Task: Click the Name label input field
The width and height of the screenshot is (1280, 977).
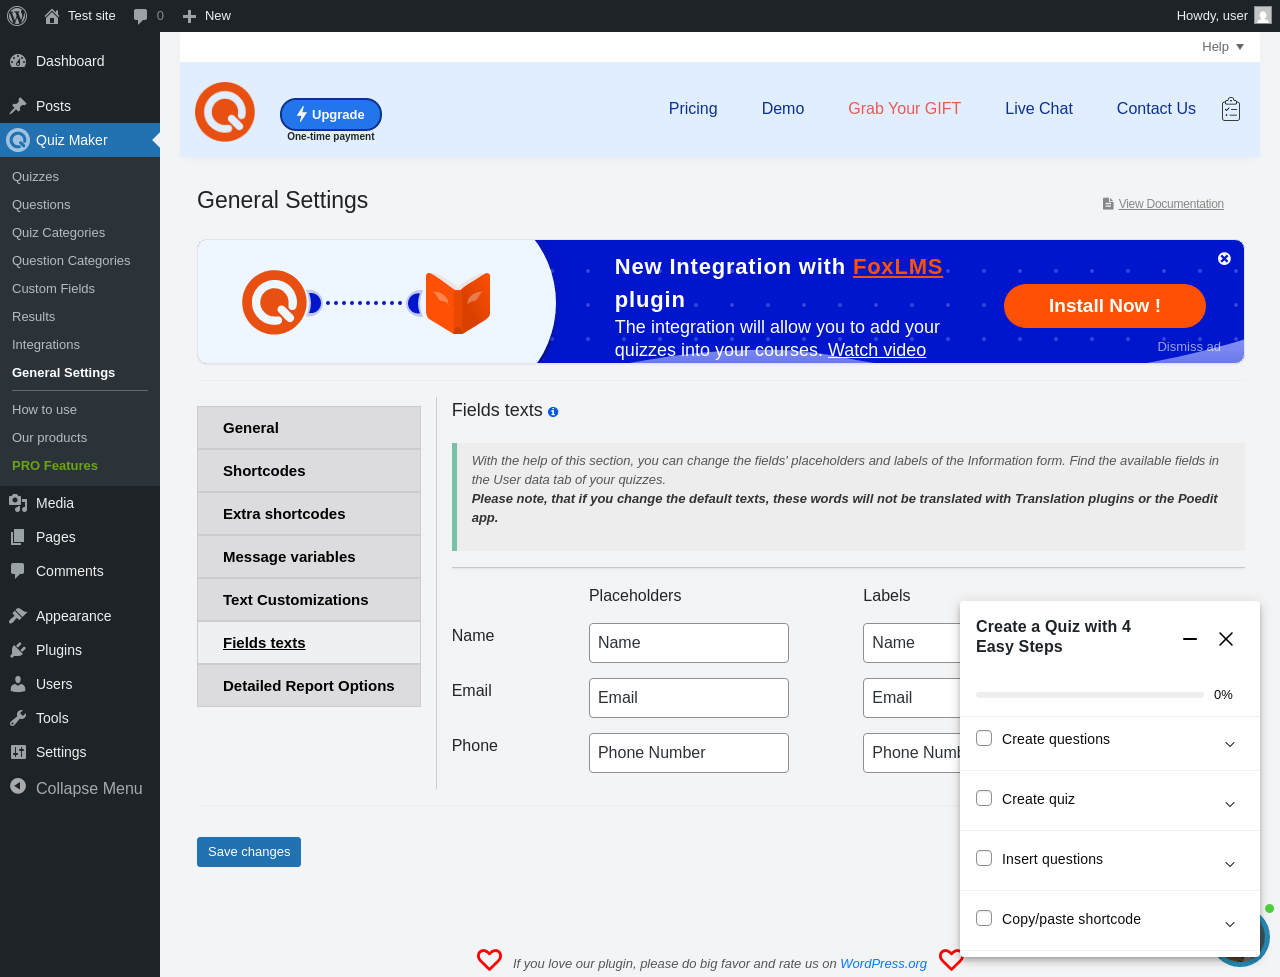Action: (x=912, y=643)
